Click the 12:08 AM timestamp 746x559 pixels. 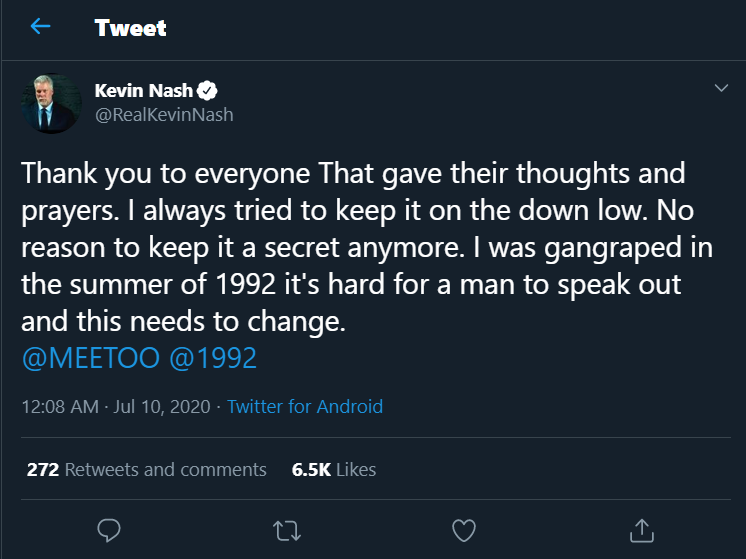click(x=60, y=407)
